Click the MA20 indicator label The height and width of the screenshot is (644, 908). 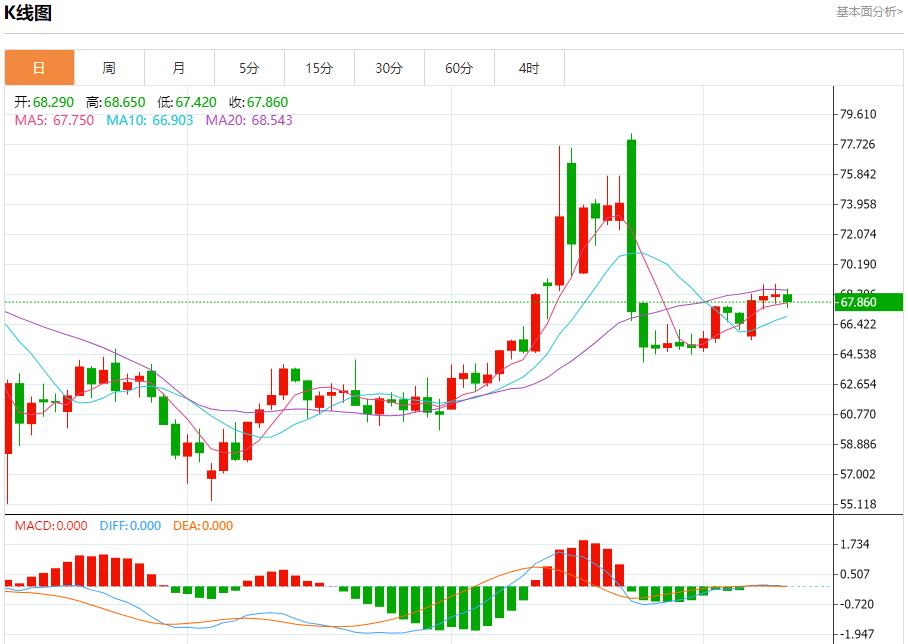(249, 120)
